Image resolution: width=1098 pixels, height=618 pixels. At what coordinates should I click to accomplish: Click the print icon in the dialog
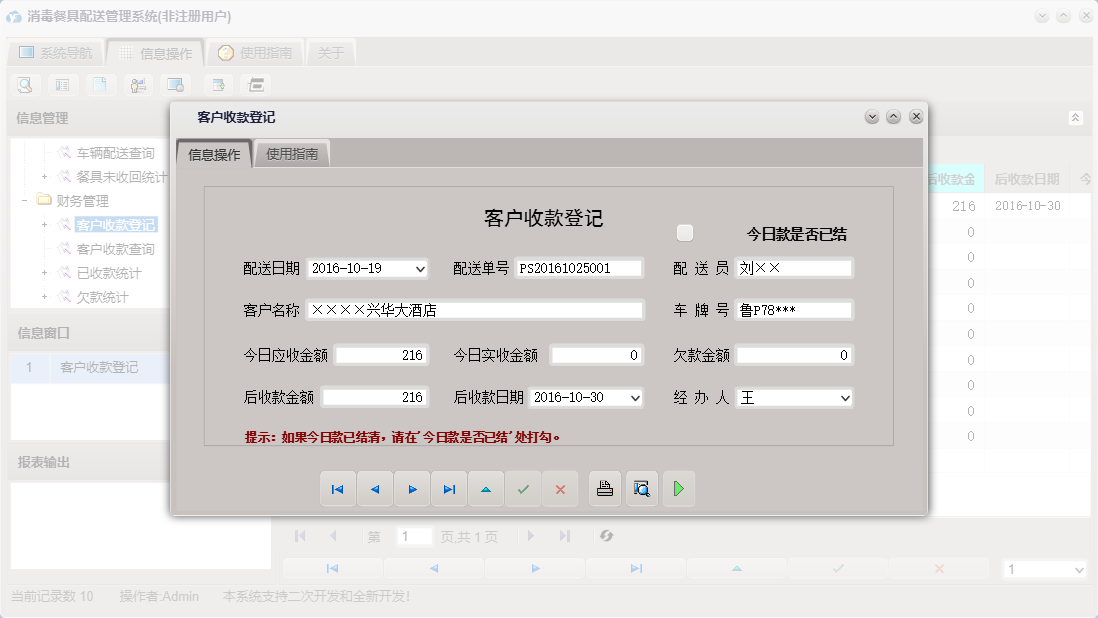[605, 489]
